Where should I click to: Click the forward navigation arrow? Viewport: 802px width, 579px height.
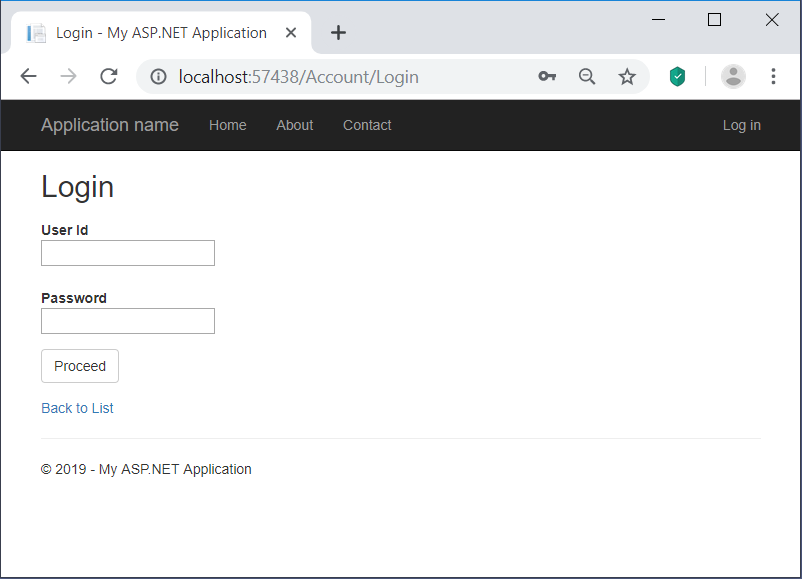68,76
